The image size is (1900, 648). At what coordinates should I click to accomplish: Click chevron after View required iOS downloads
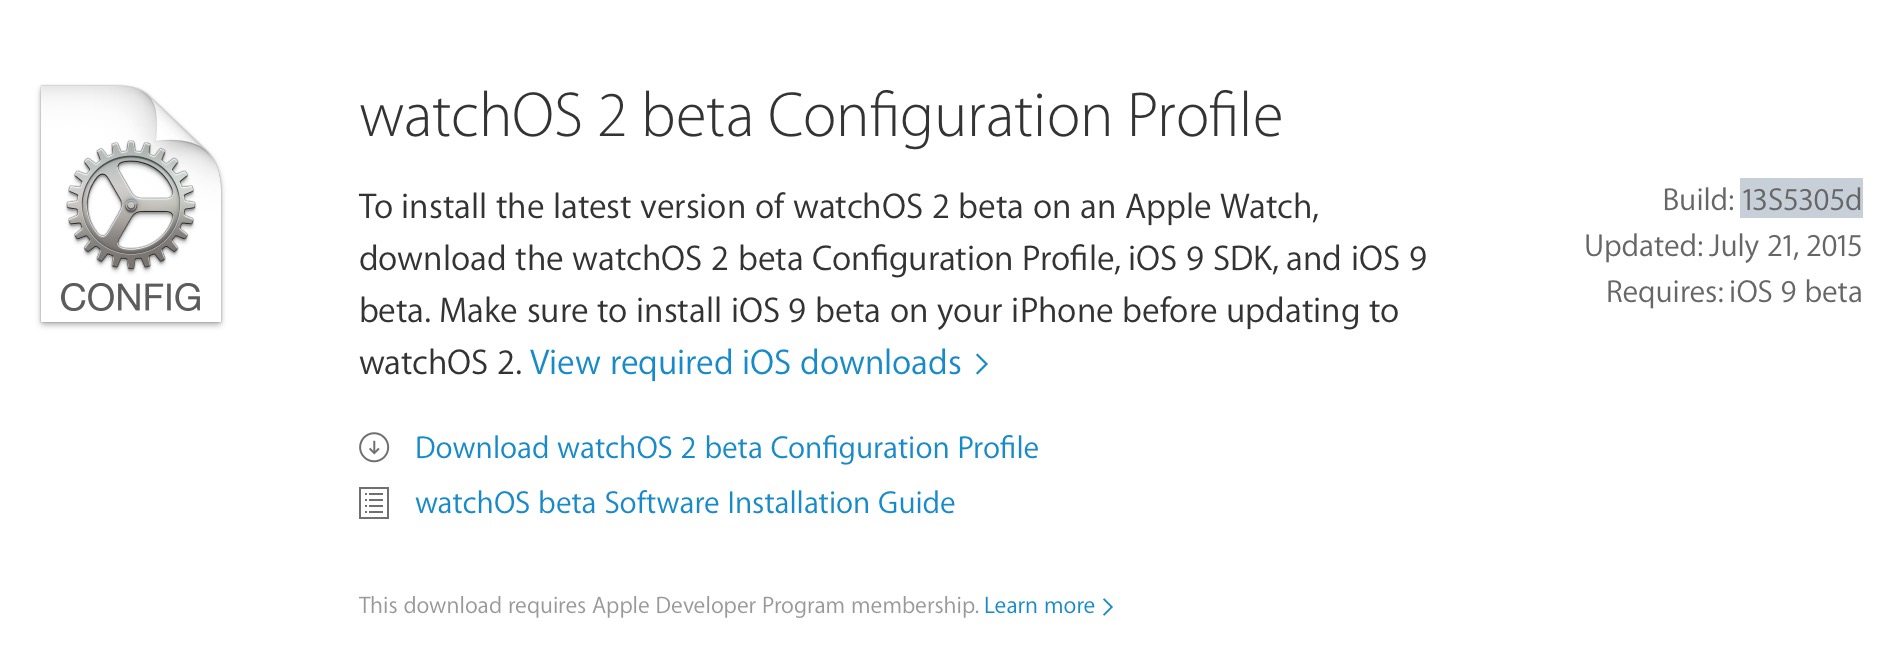pyautogui.click(x=982, y=364)
